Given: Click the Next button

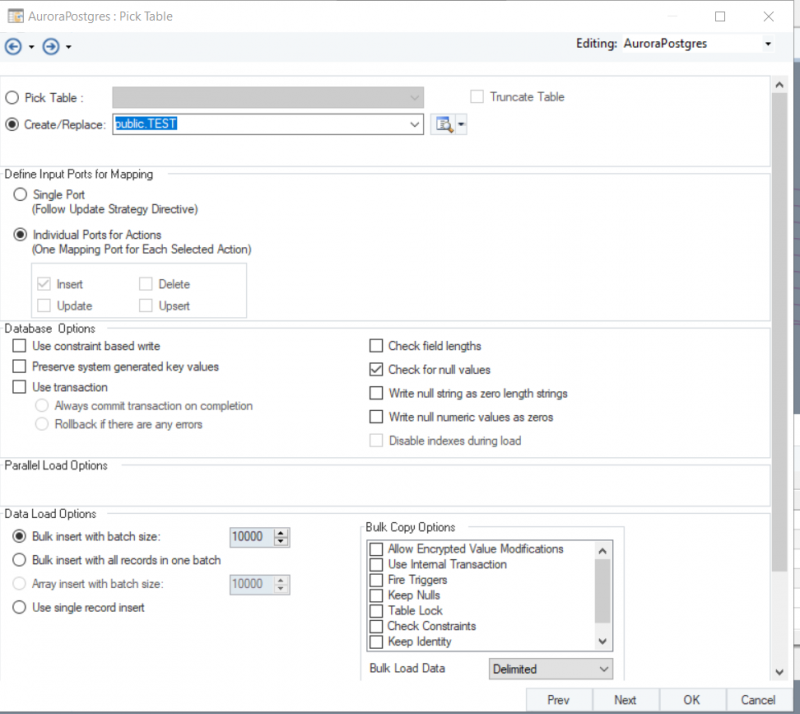Looking at the screenshot, I should pos(625,700).
